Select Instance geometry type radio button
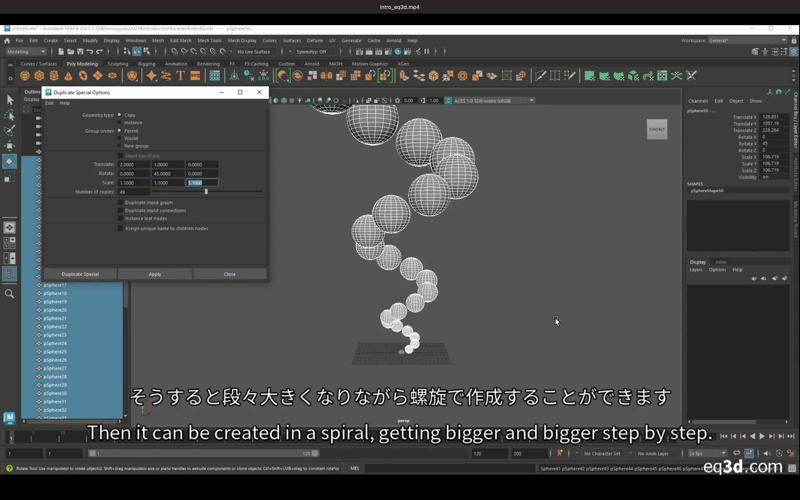 121,123
